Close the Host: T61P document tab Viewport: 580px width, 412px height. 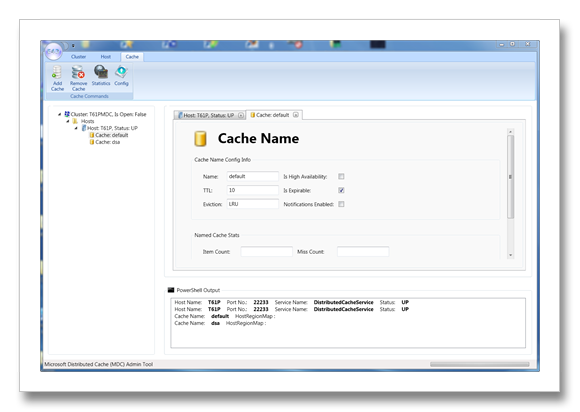point(241,115)
